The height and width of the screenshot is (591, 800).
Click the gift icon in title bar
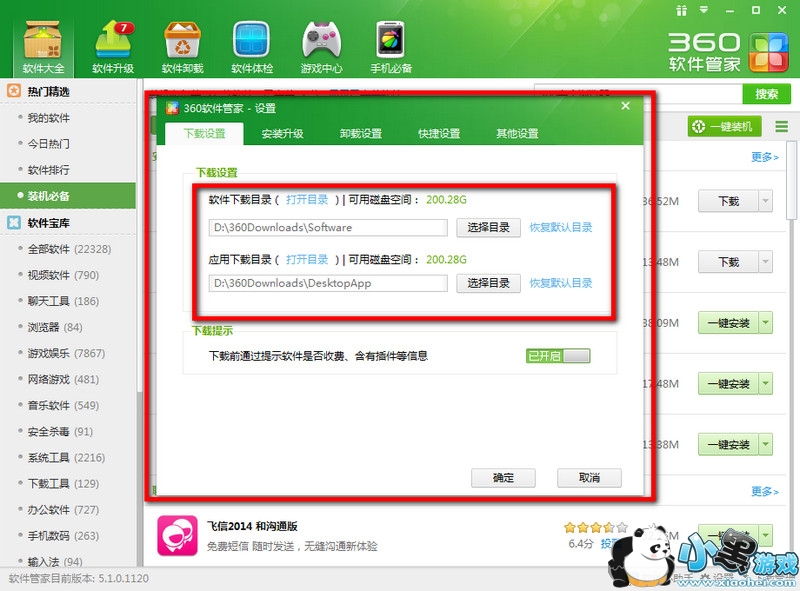coord(682,10)
